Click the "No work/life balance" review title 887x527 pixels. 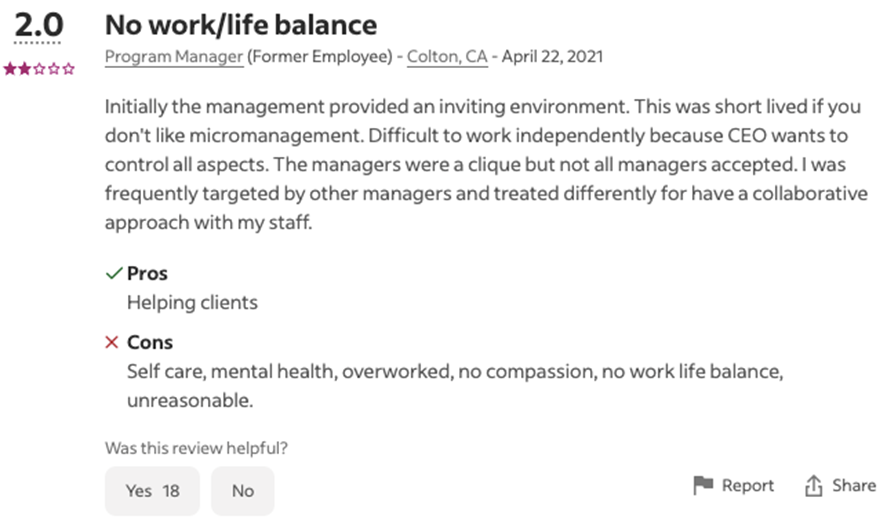241,25
